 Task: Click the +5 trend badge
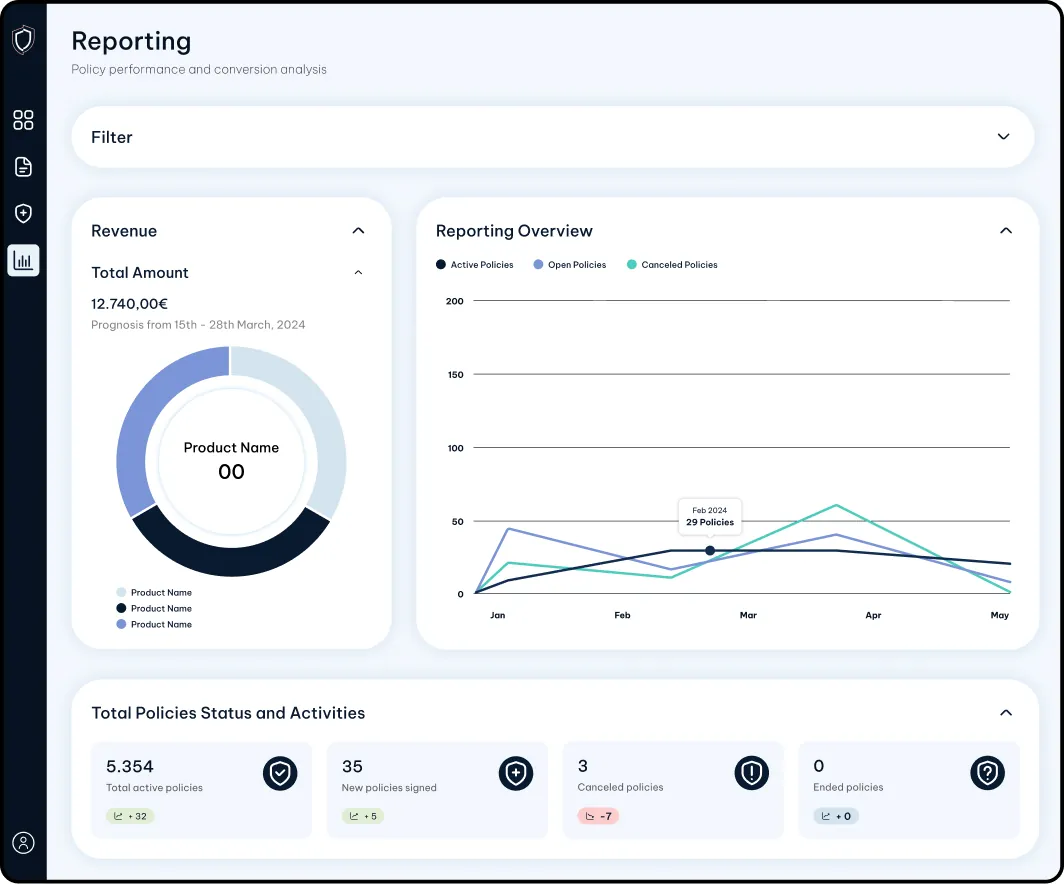click(362, 816)
